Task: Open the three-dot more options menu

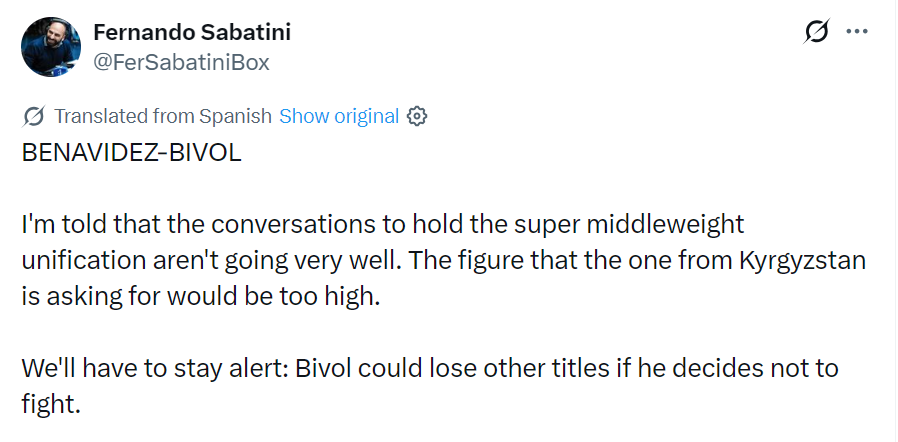Action: [857, 31]
